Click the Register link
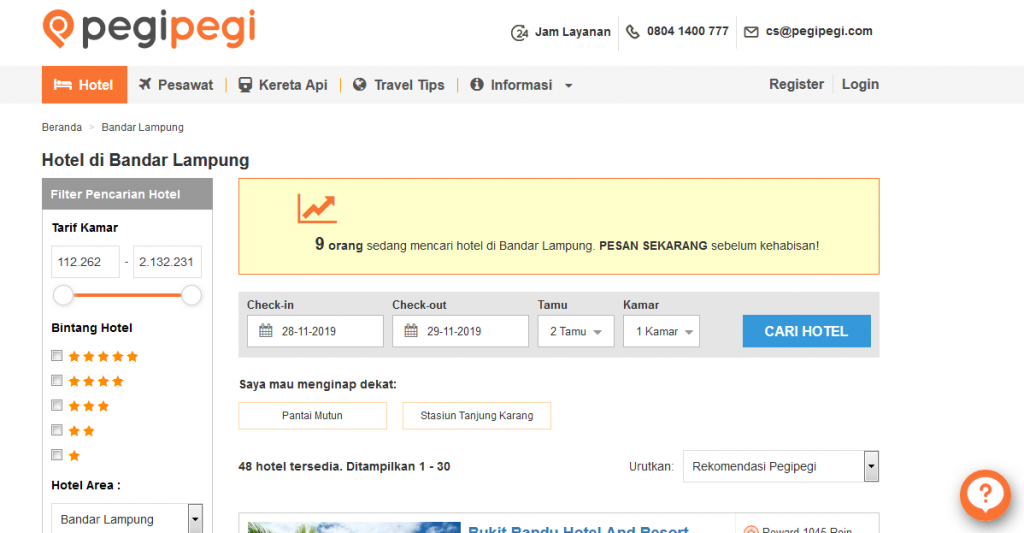1024x533 pixels. [796, 84]
